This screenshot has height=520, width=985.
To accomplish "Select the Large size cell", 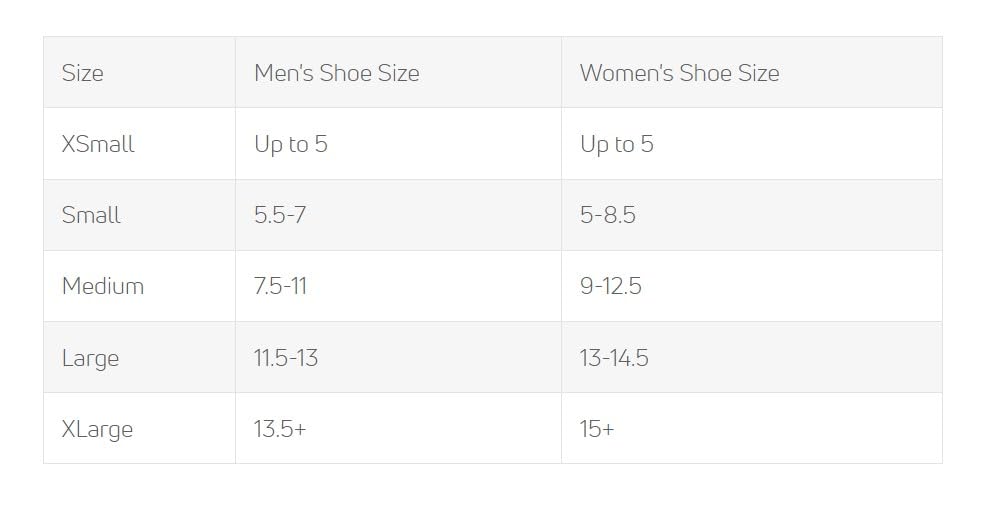I will pyautogui.click(x=90, y=358).
